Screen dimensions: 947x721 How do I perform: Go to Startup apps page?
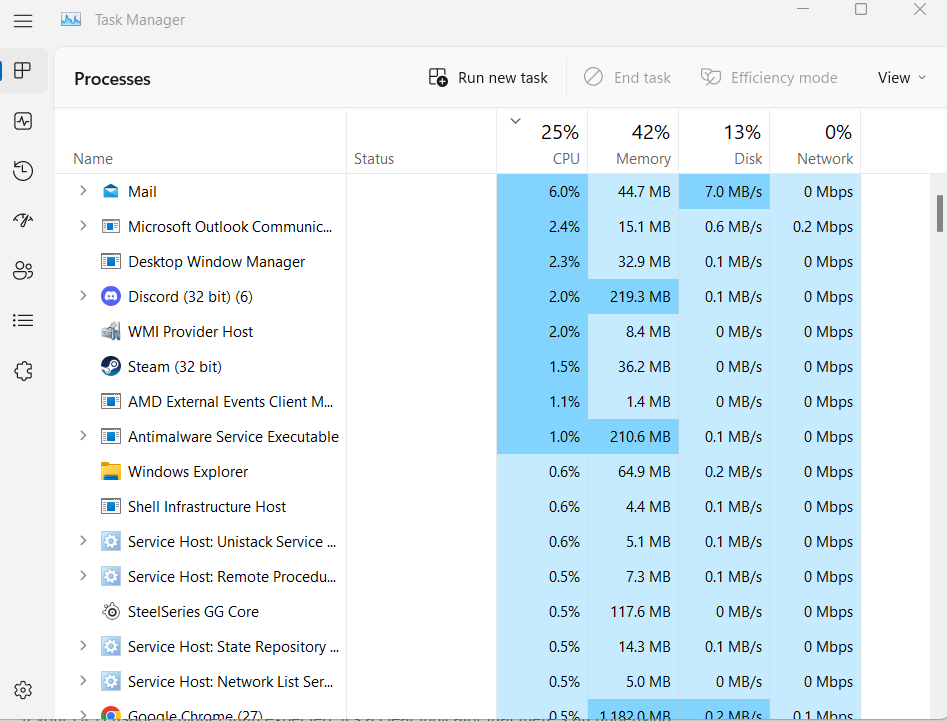(23, 221)
